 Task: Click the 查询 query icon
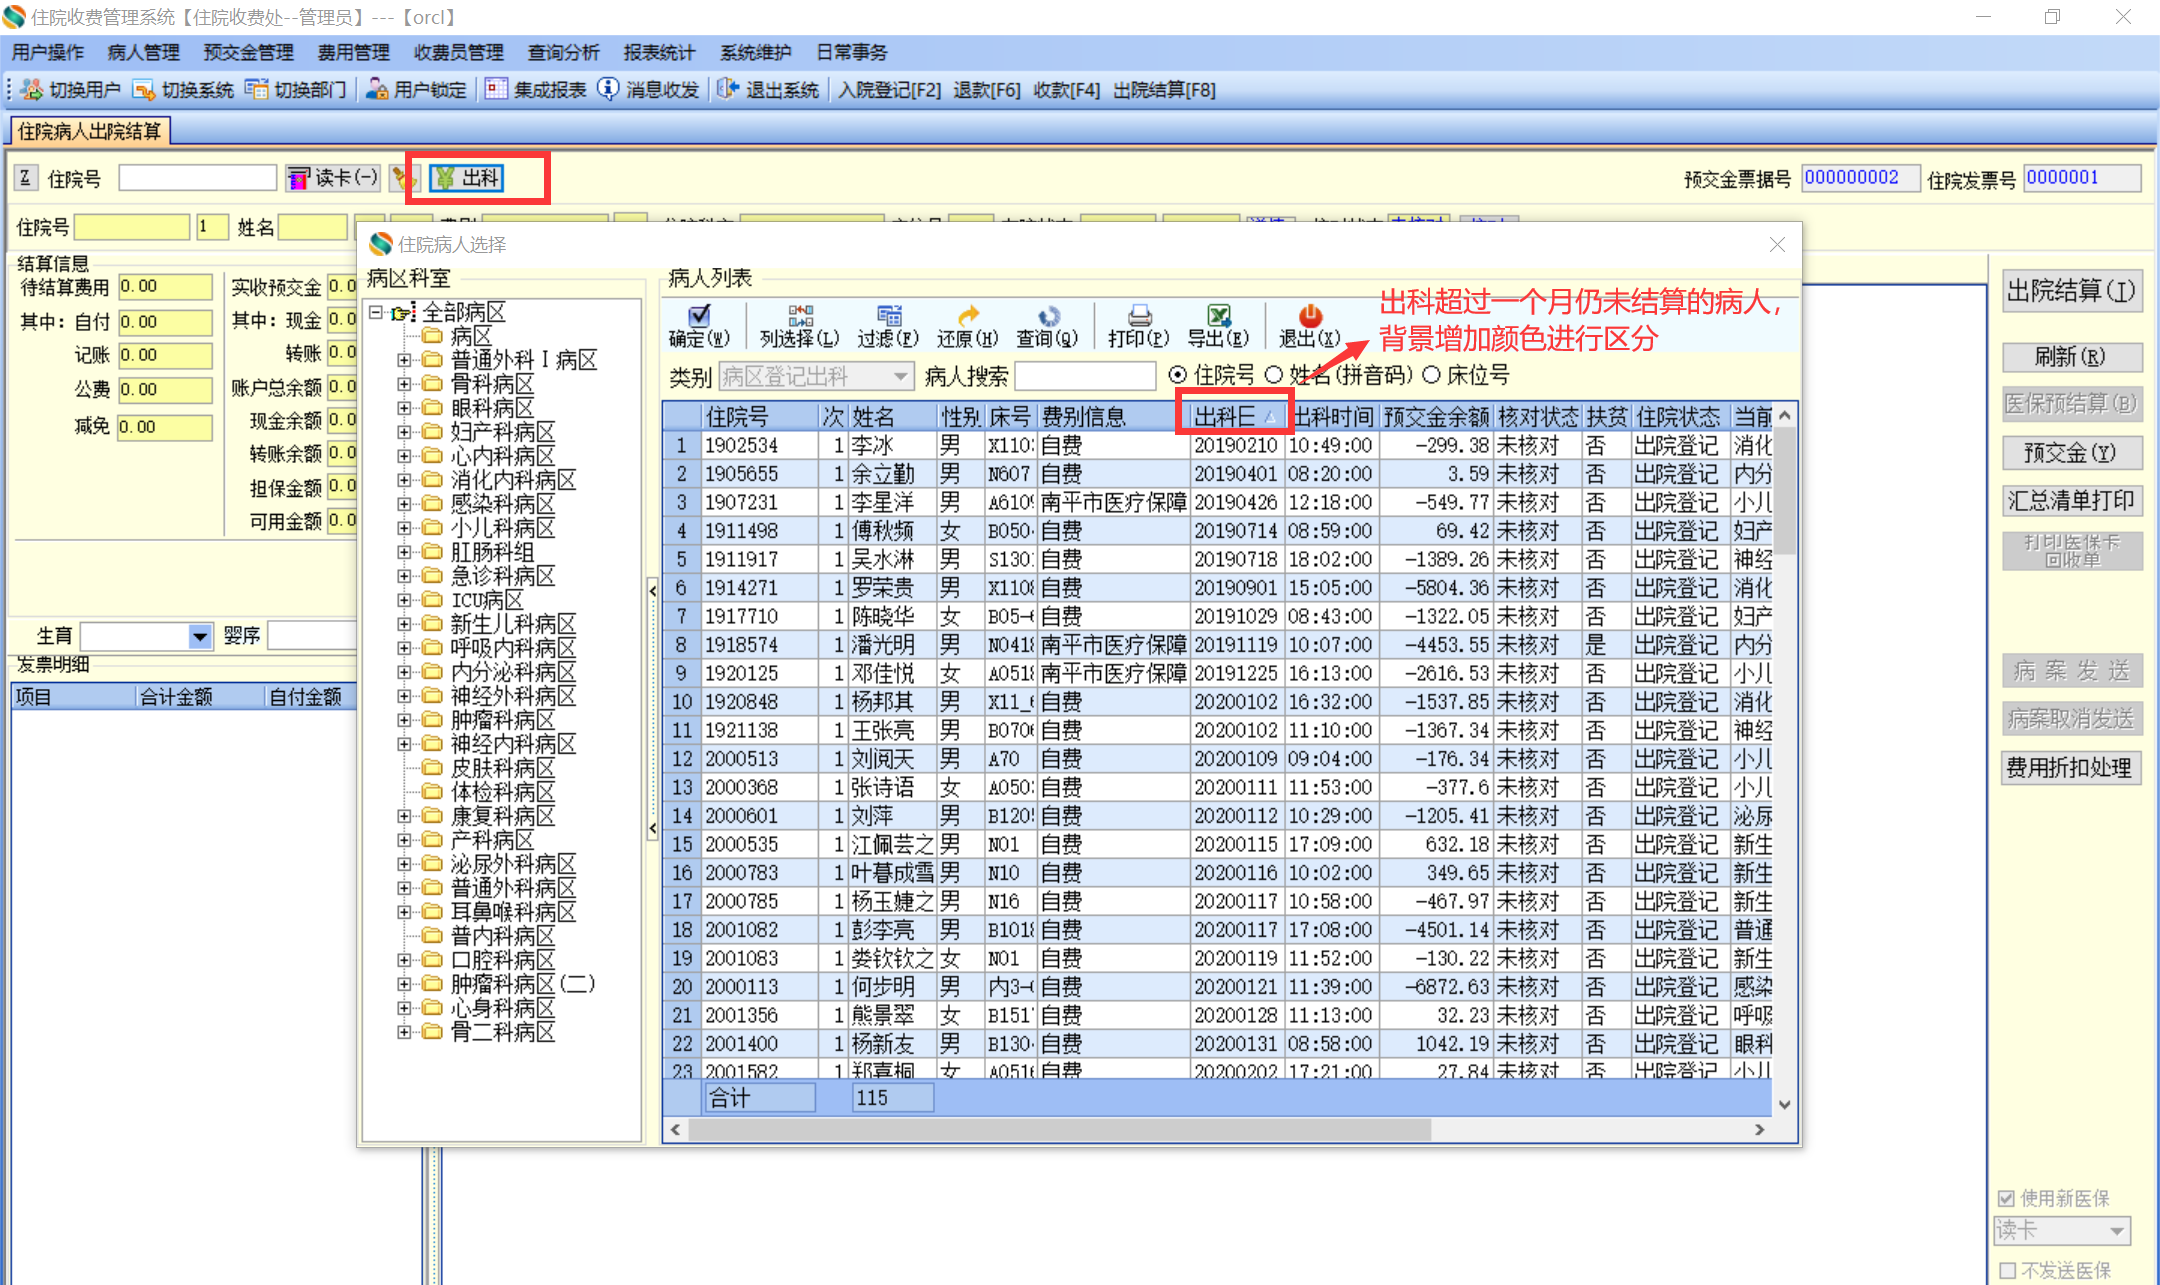[x=1047, y=317]
